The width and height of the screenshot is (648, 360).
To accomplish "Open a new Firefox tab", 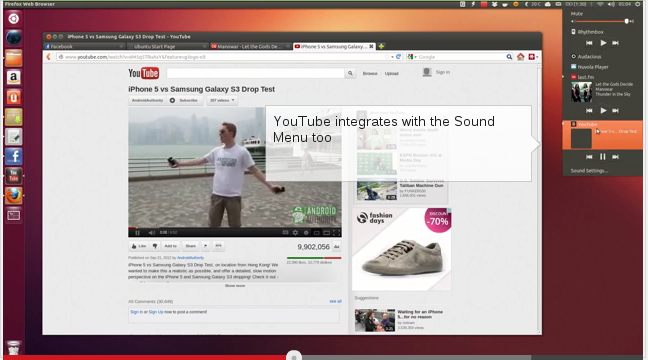I will pyautogui.click(x=381, y=46).
